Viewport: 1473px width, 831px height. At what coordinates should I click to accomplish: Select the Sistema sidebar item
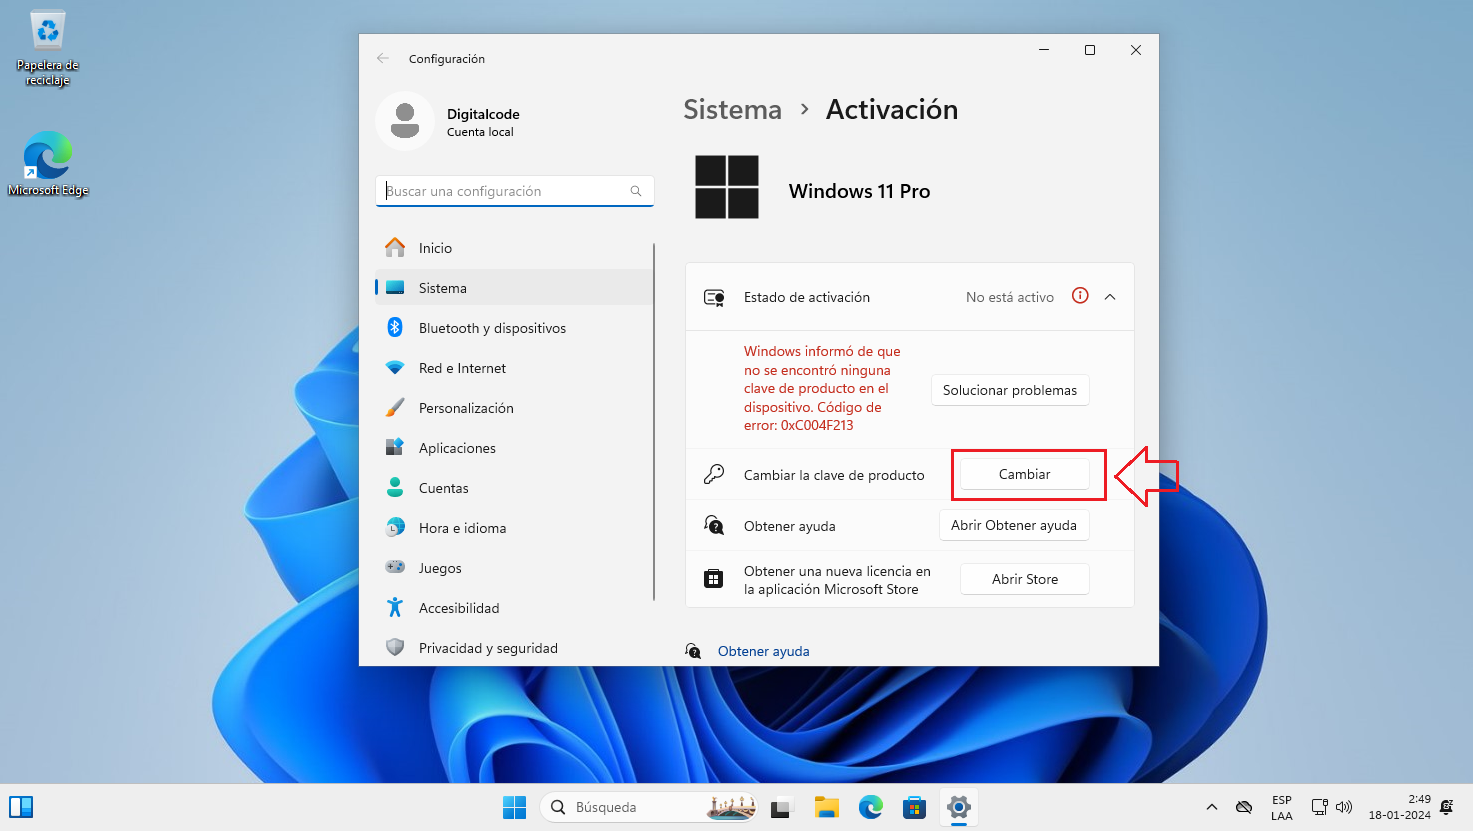point(514,288)
